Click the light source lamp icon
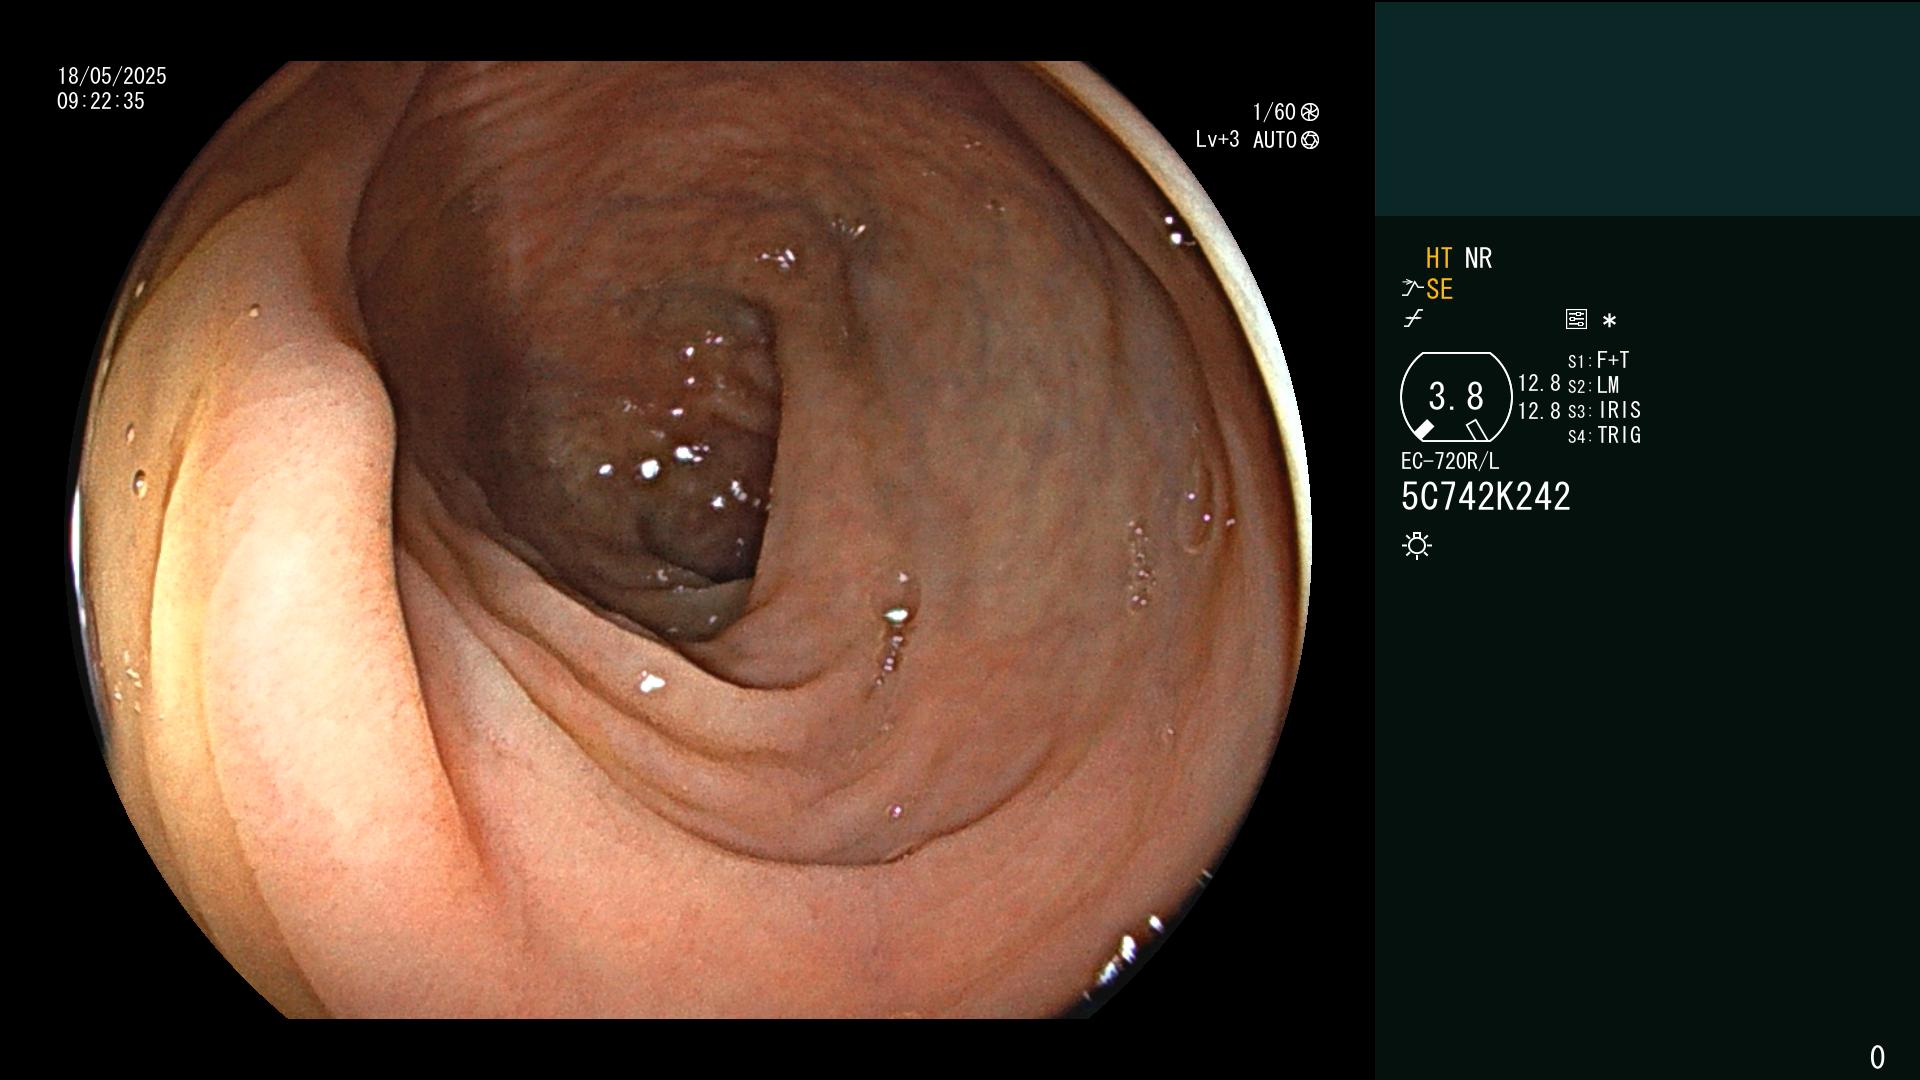 [1417, 545]
